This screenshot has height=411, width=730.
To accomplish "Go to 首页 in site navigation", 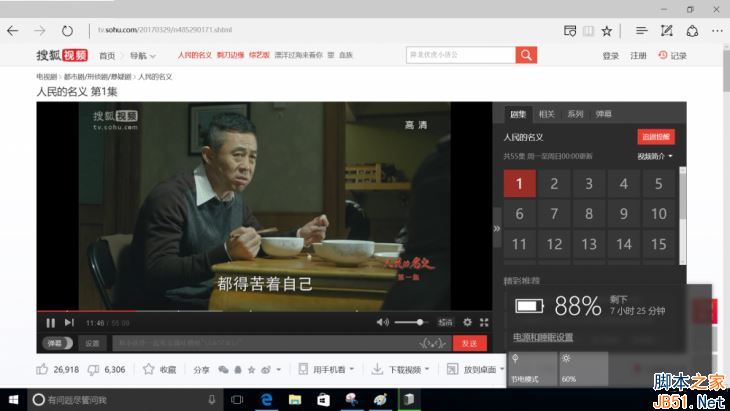I will click(107, 55).
